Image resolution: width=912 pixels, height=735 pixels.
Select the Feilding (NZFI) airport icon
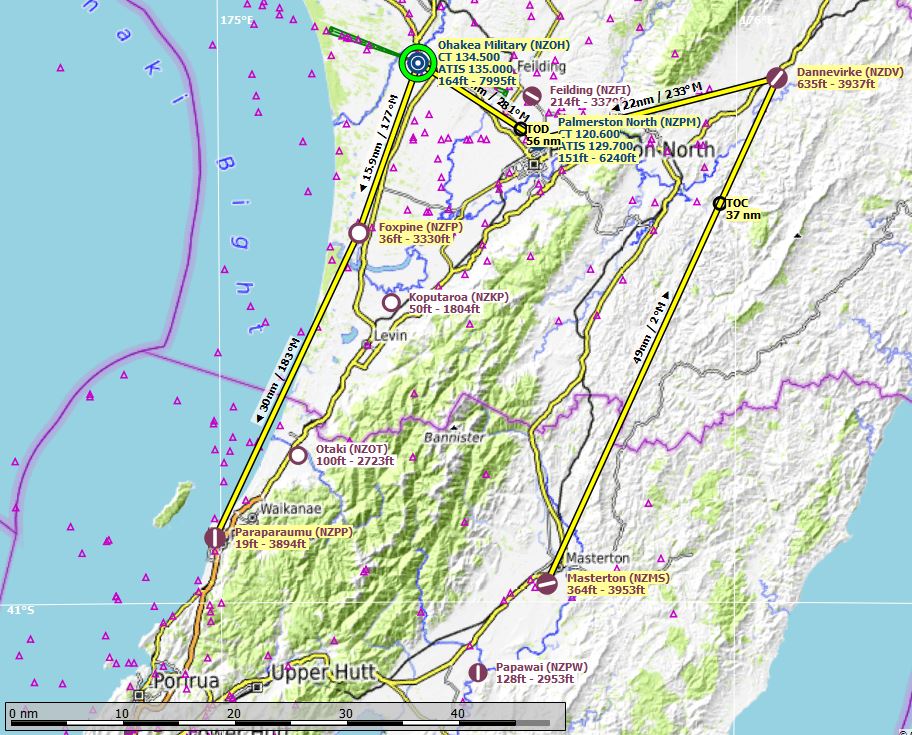coord(532,95)
